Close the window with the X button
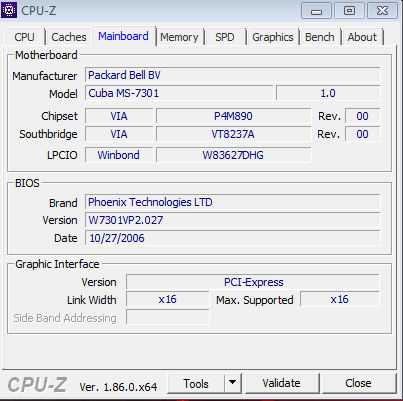The image size is (403, 401). pyautogui.click(x=382, y=11)
